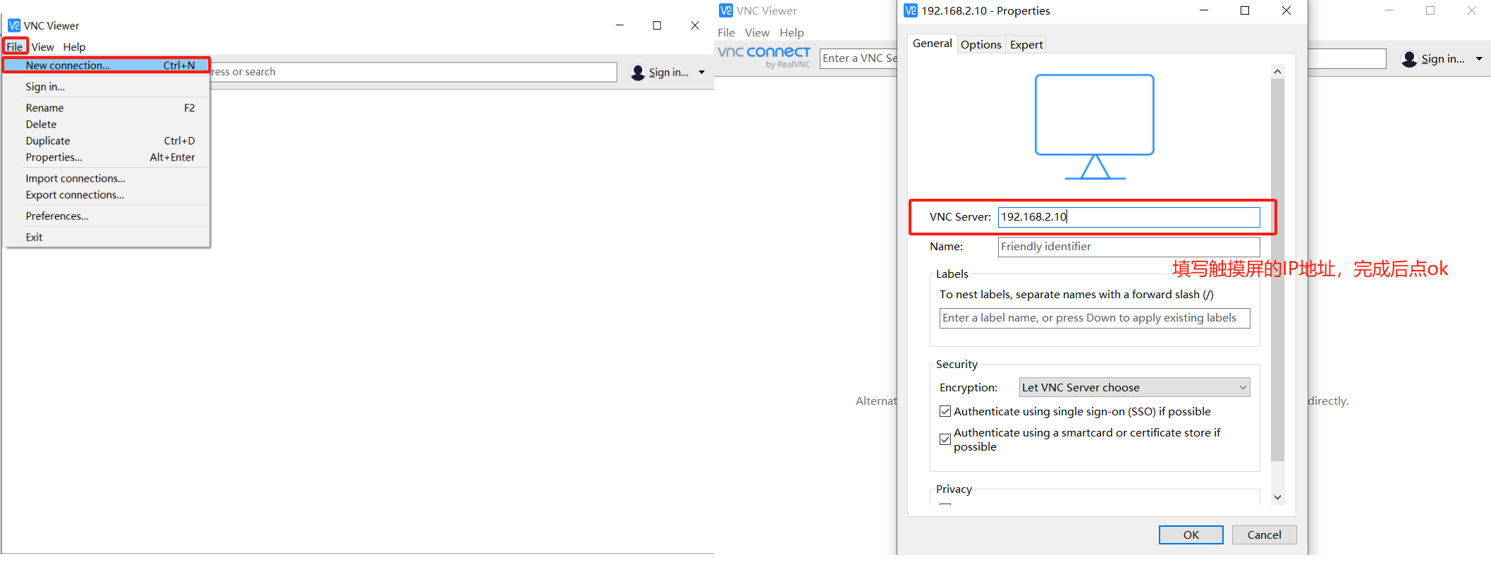Close the 192.168.2.10 Properties dialog
The height and width of the screenshot is (562, 1491).
(x=1286, y=11)
